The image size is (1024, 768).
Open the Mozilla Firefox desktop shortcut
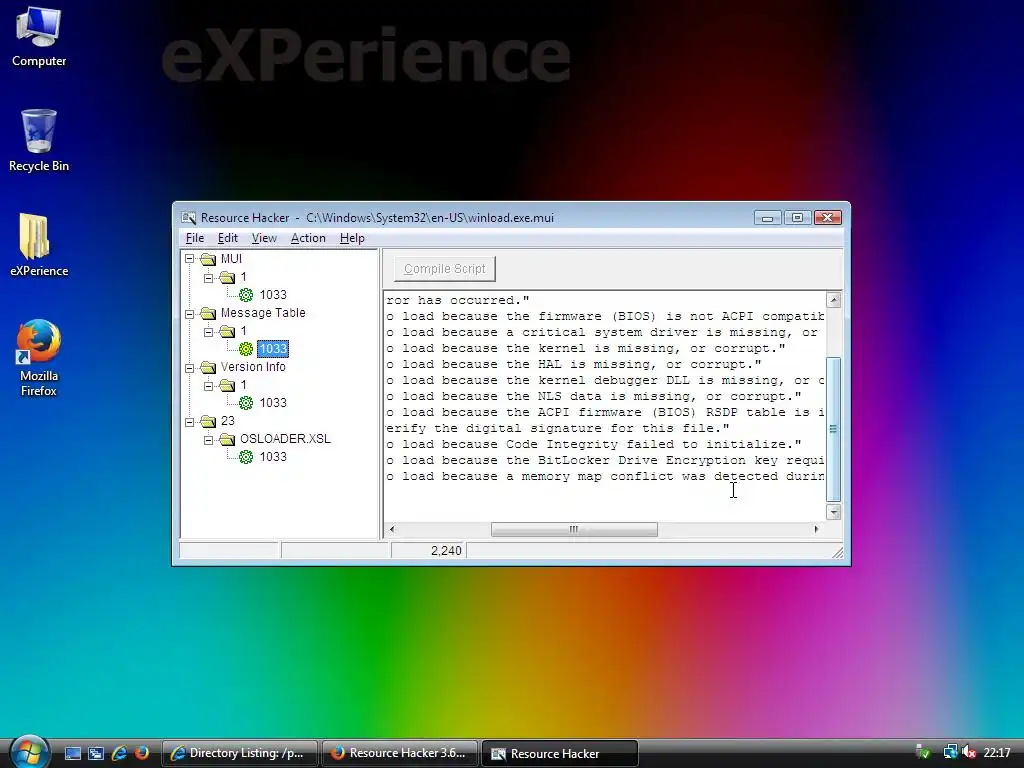[39, 358]
